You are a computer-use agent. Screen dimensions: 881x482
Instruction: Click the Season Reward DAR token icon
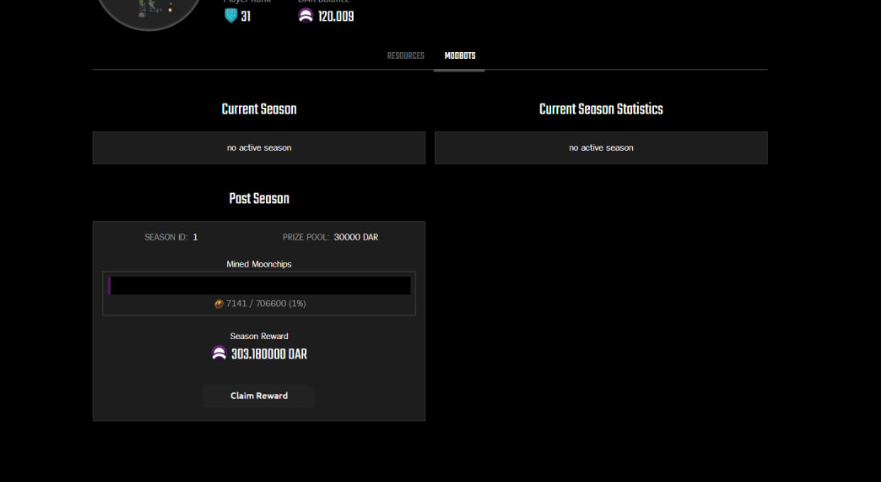coord(219,353)
